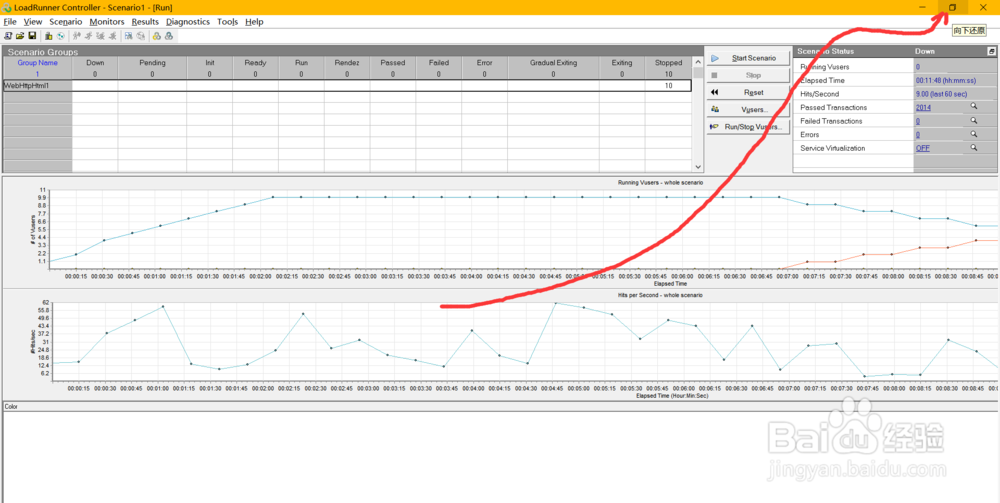Open the Failed Transactions 0 link
Viewport: 1000px width, 503px height.
918,121
